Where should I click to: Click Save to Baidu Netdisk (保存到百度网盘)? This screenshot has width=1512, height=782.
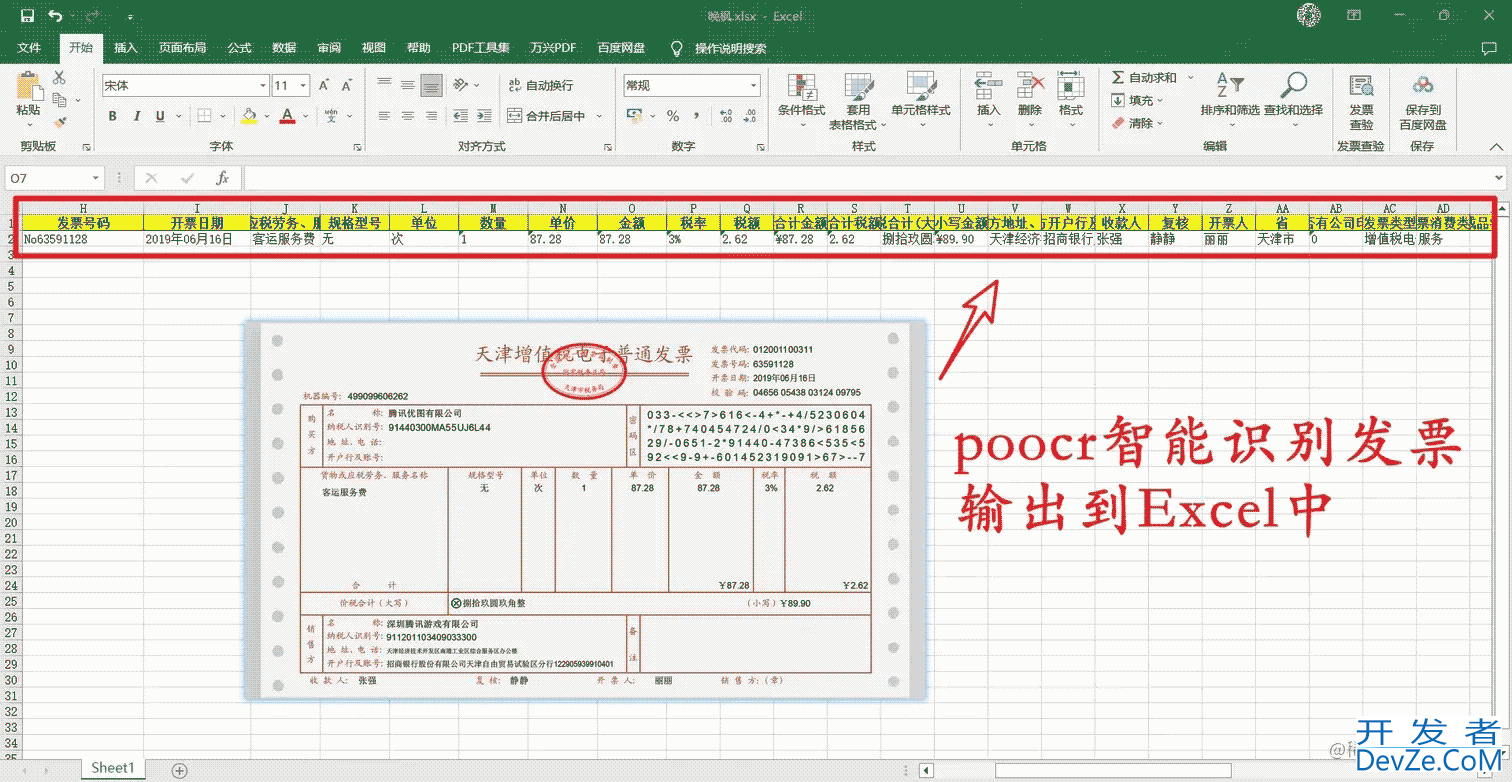click(x=1423, y=100)
